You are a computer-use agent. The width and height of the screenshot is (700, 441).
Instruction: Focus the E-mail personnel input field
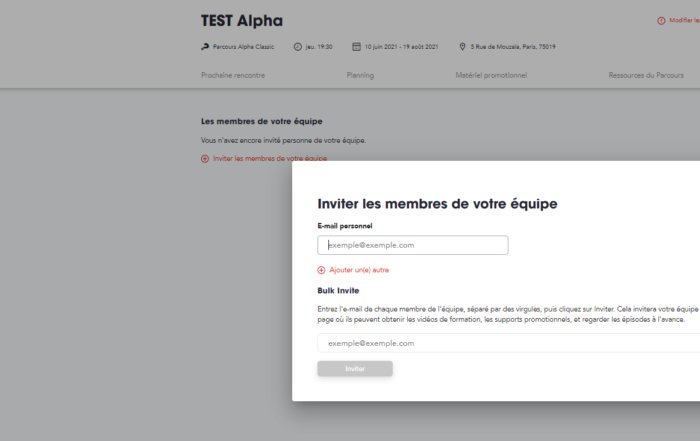[413, 245]
